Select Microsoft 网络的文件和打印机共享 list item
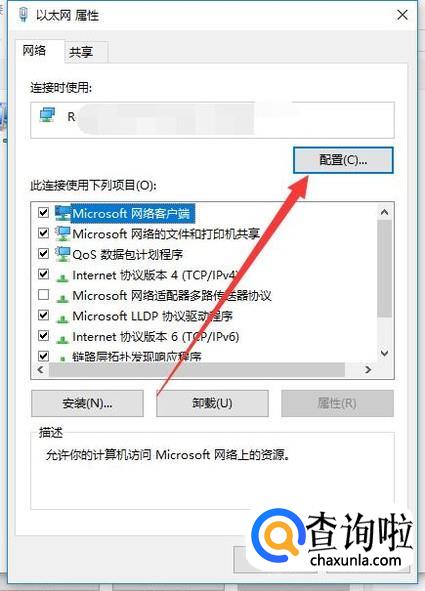The image size is (425, 591). (166, 234)
